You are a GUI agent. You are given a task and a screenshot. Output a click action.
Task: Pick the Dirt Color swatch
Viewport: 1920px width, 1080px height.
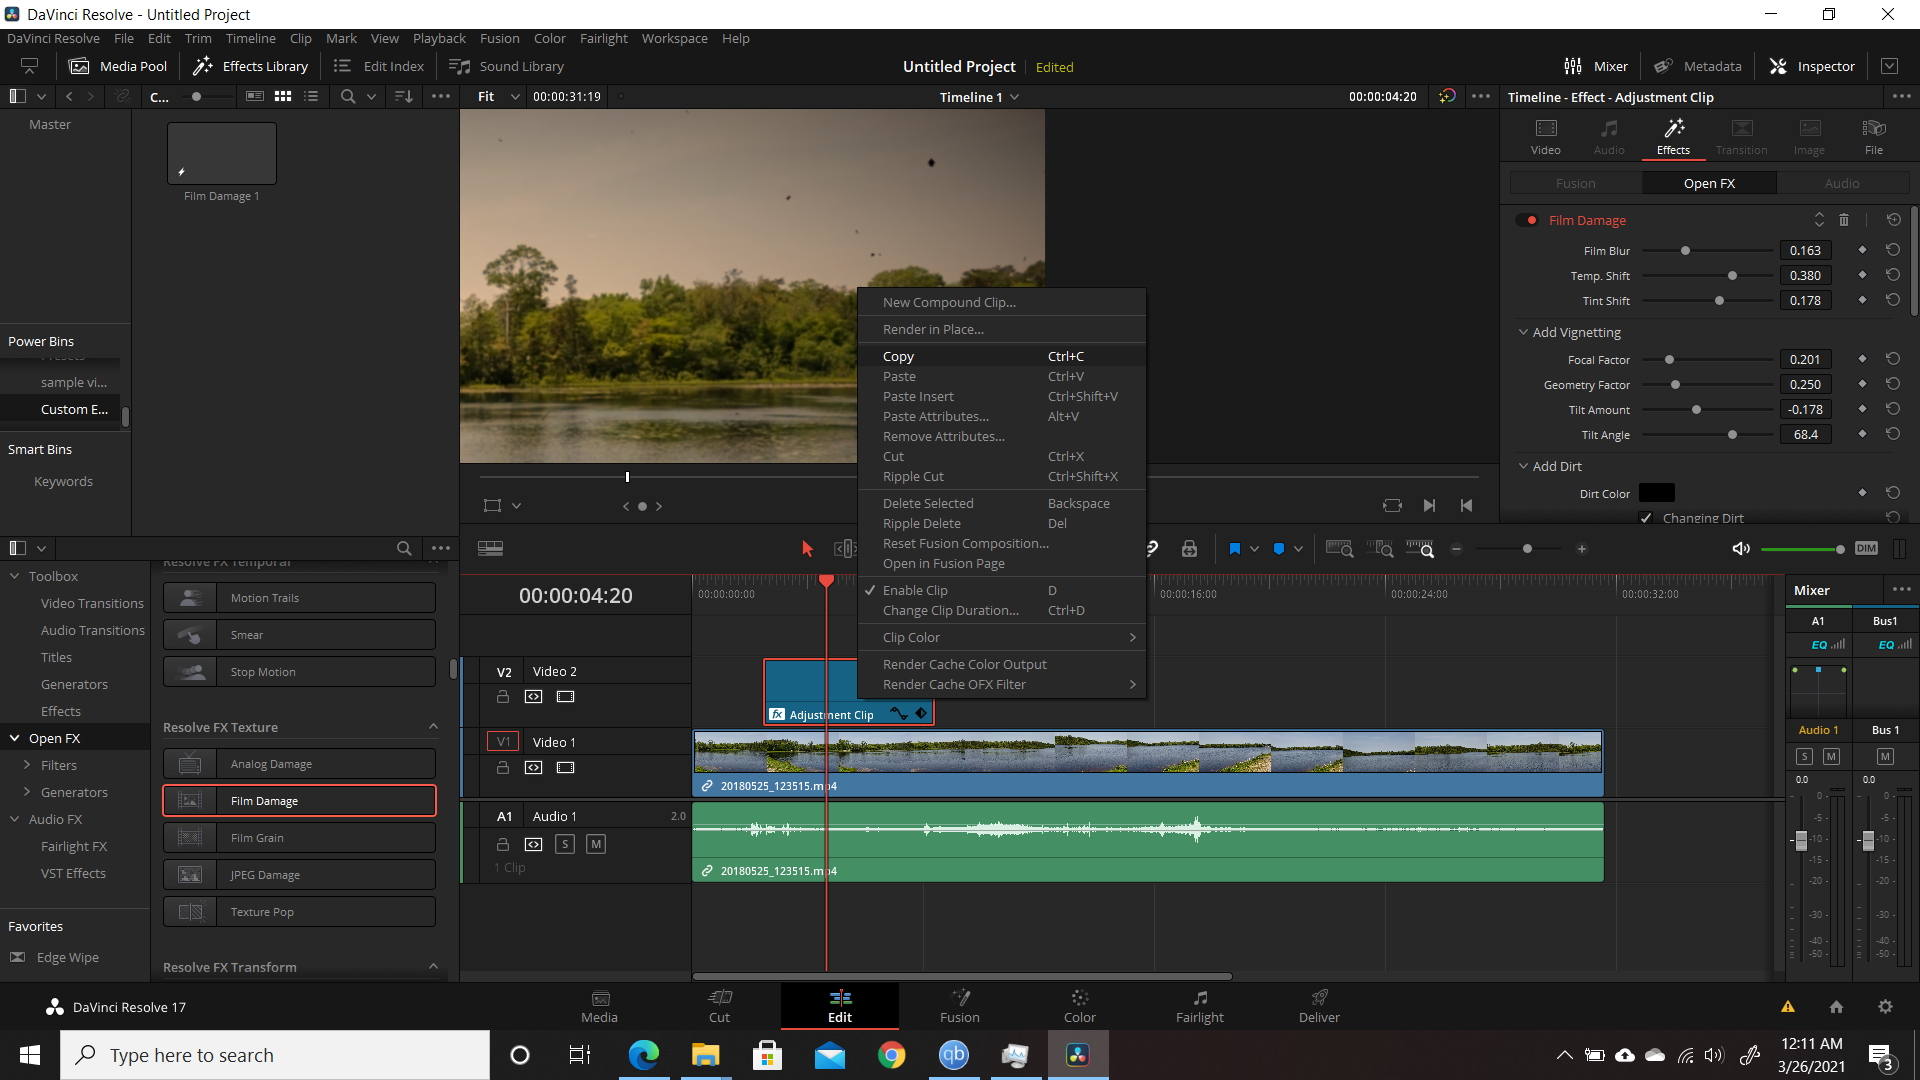1656,493
